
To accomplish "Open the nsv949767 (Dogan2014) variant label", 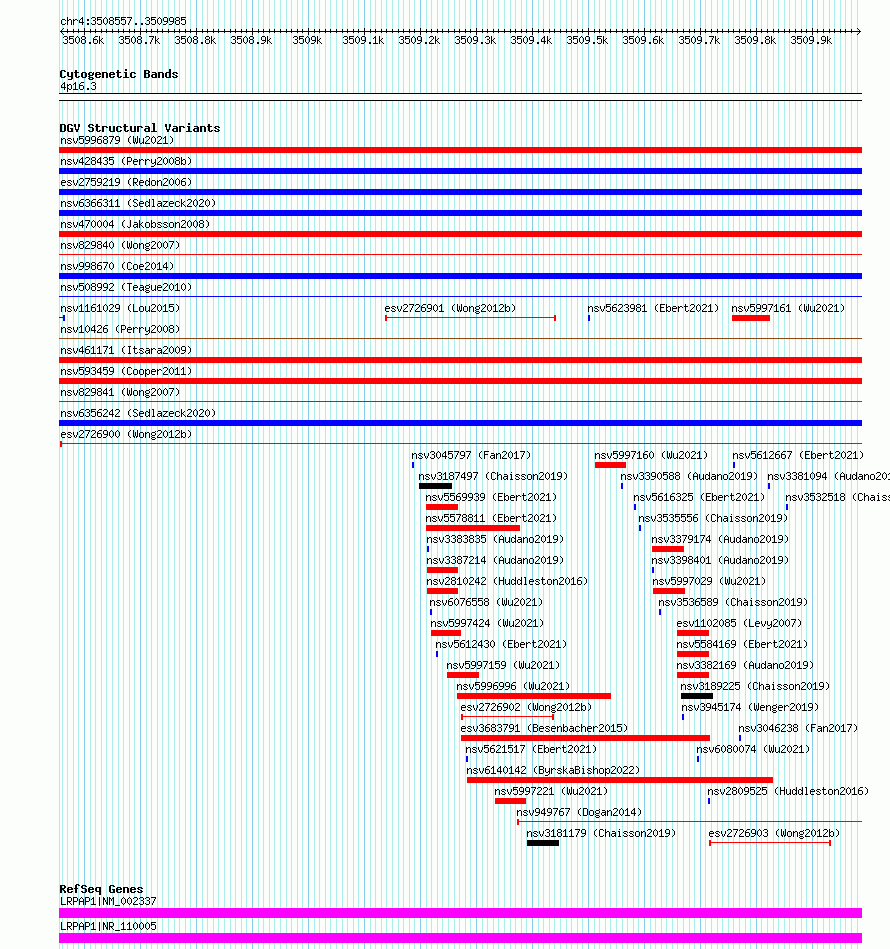I will click(579, 812).
